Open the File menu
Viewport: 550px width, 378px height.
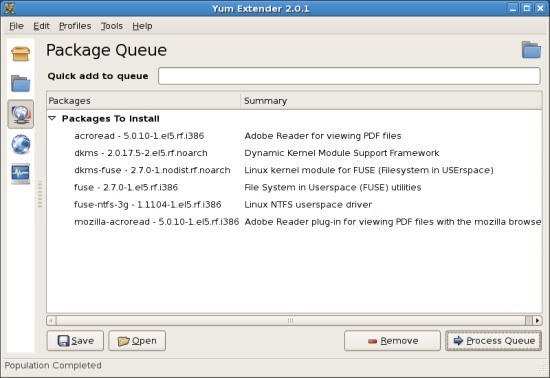click(x=16, y=26)
